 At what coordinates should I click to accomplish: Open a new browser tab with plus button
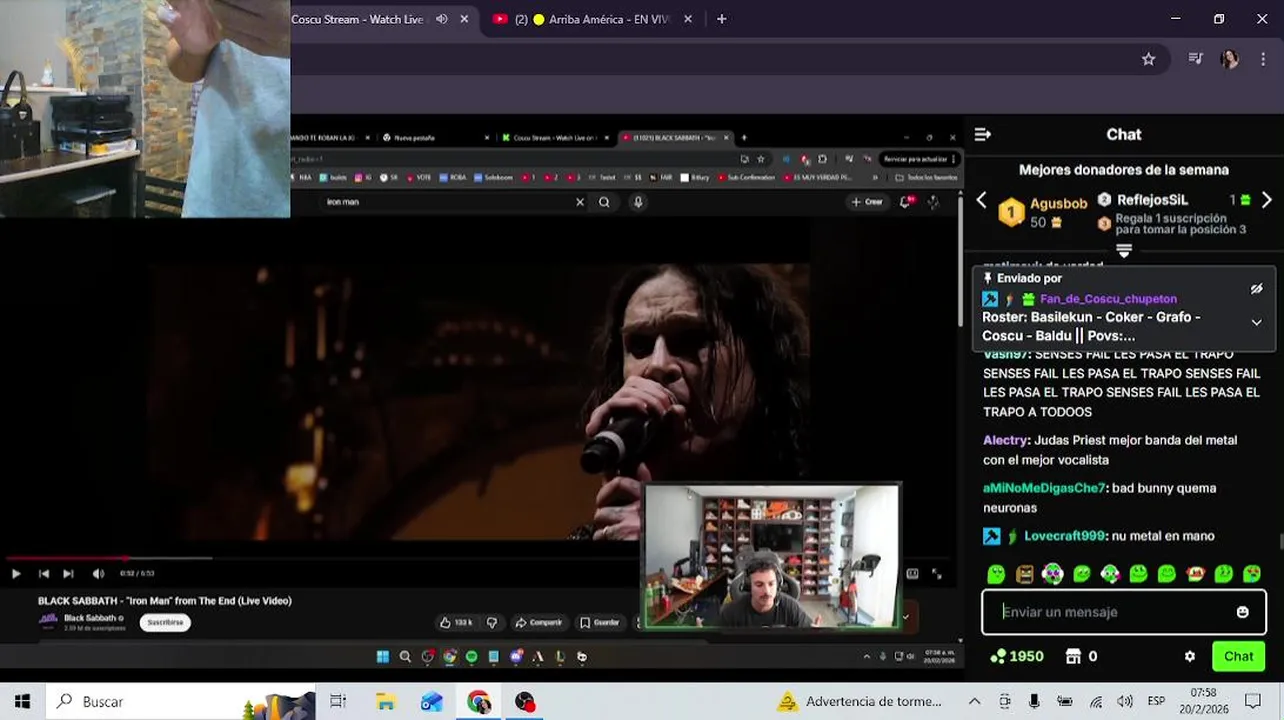(x=721, y=19)
